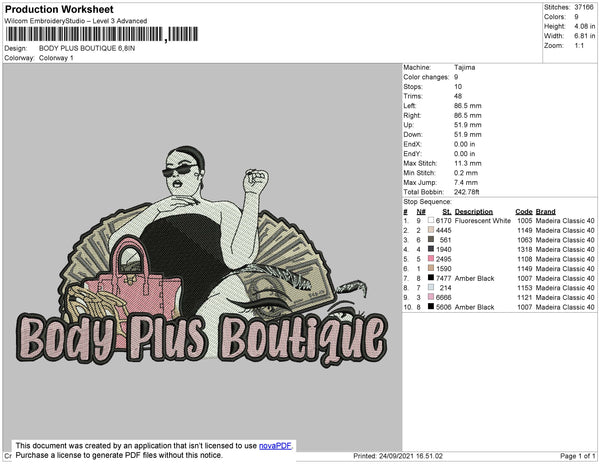Select the Amber Black swatch beside 5606
The image size is (600, 464).
(x=431, y=307)
